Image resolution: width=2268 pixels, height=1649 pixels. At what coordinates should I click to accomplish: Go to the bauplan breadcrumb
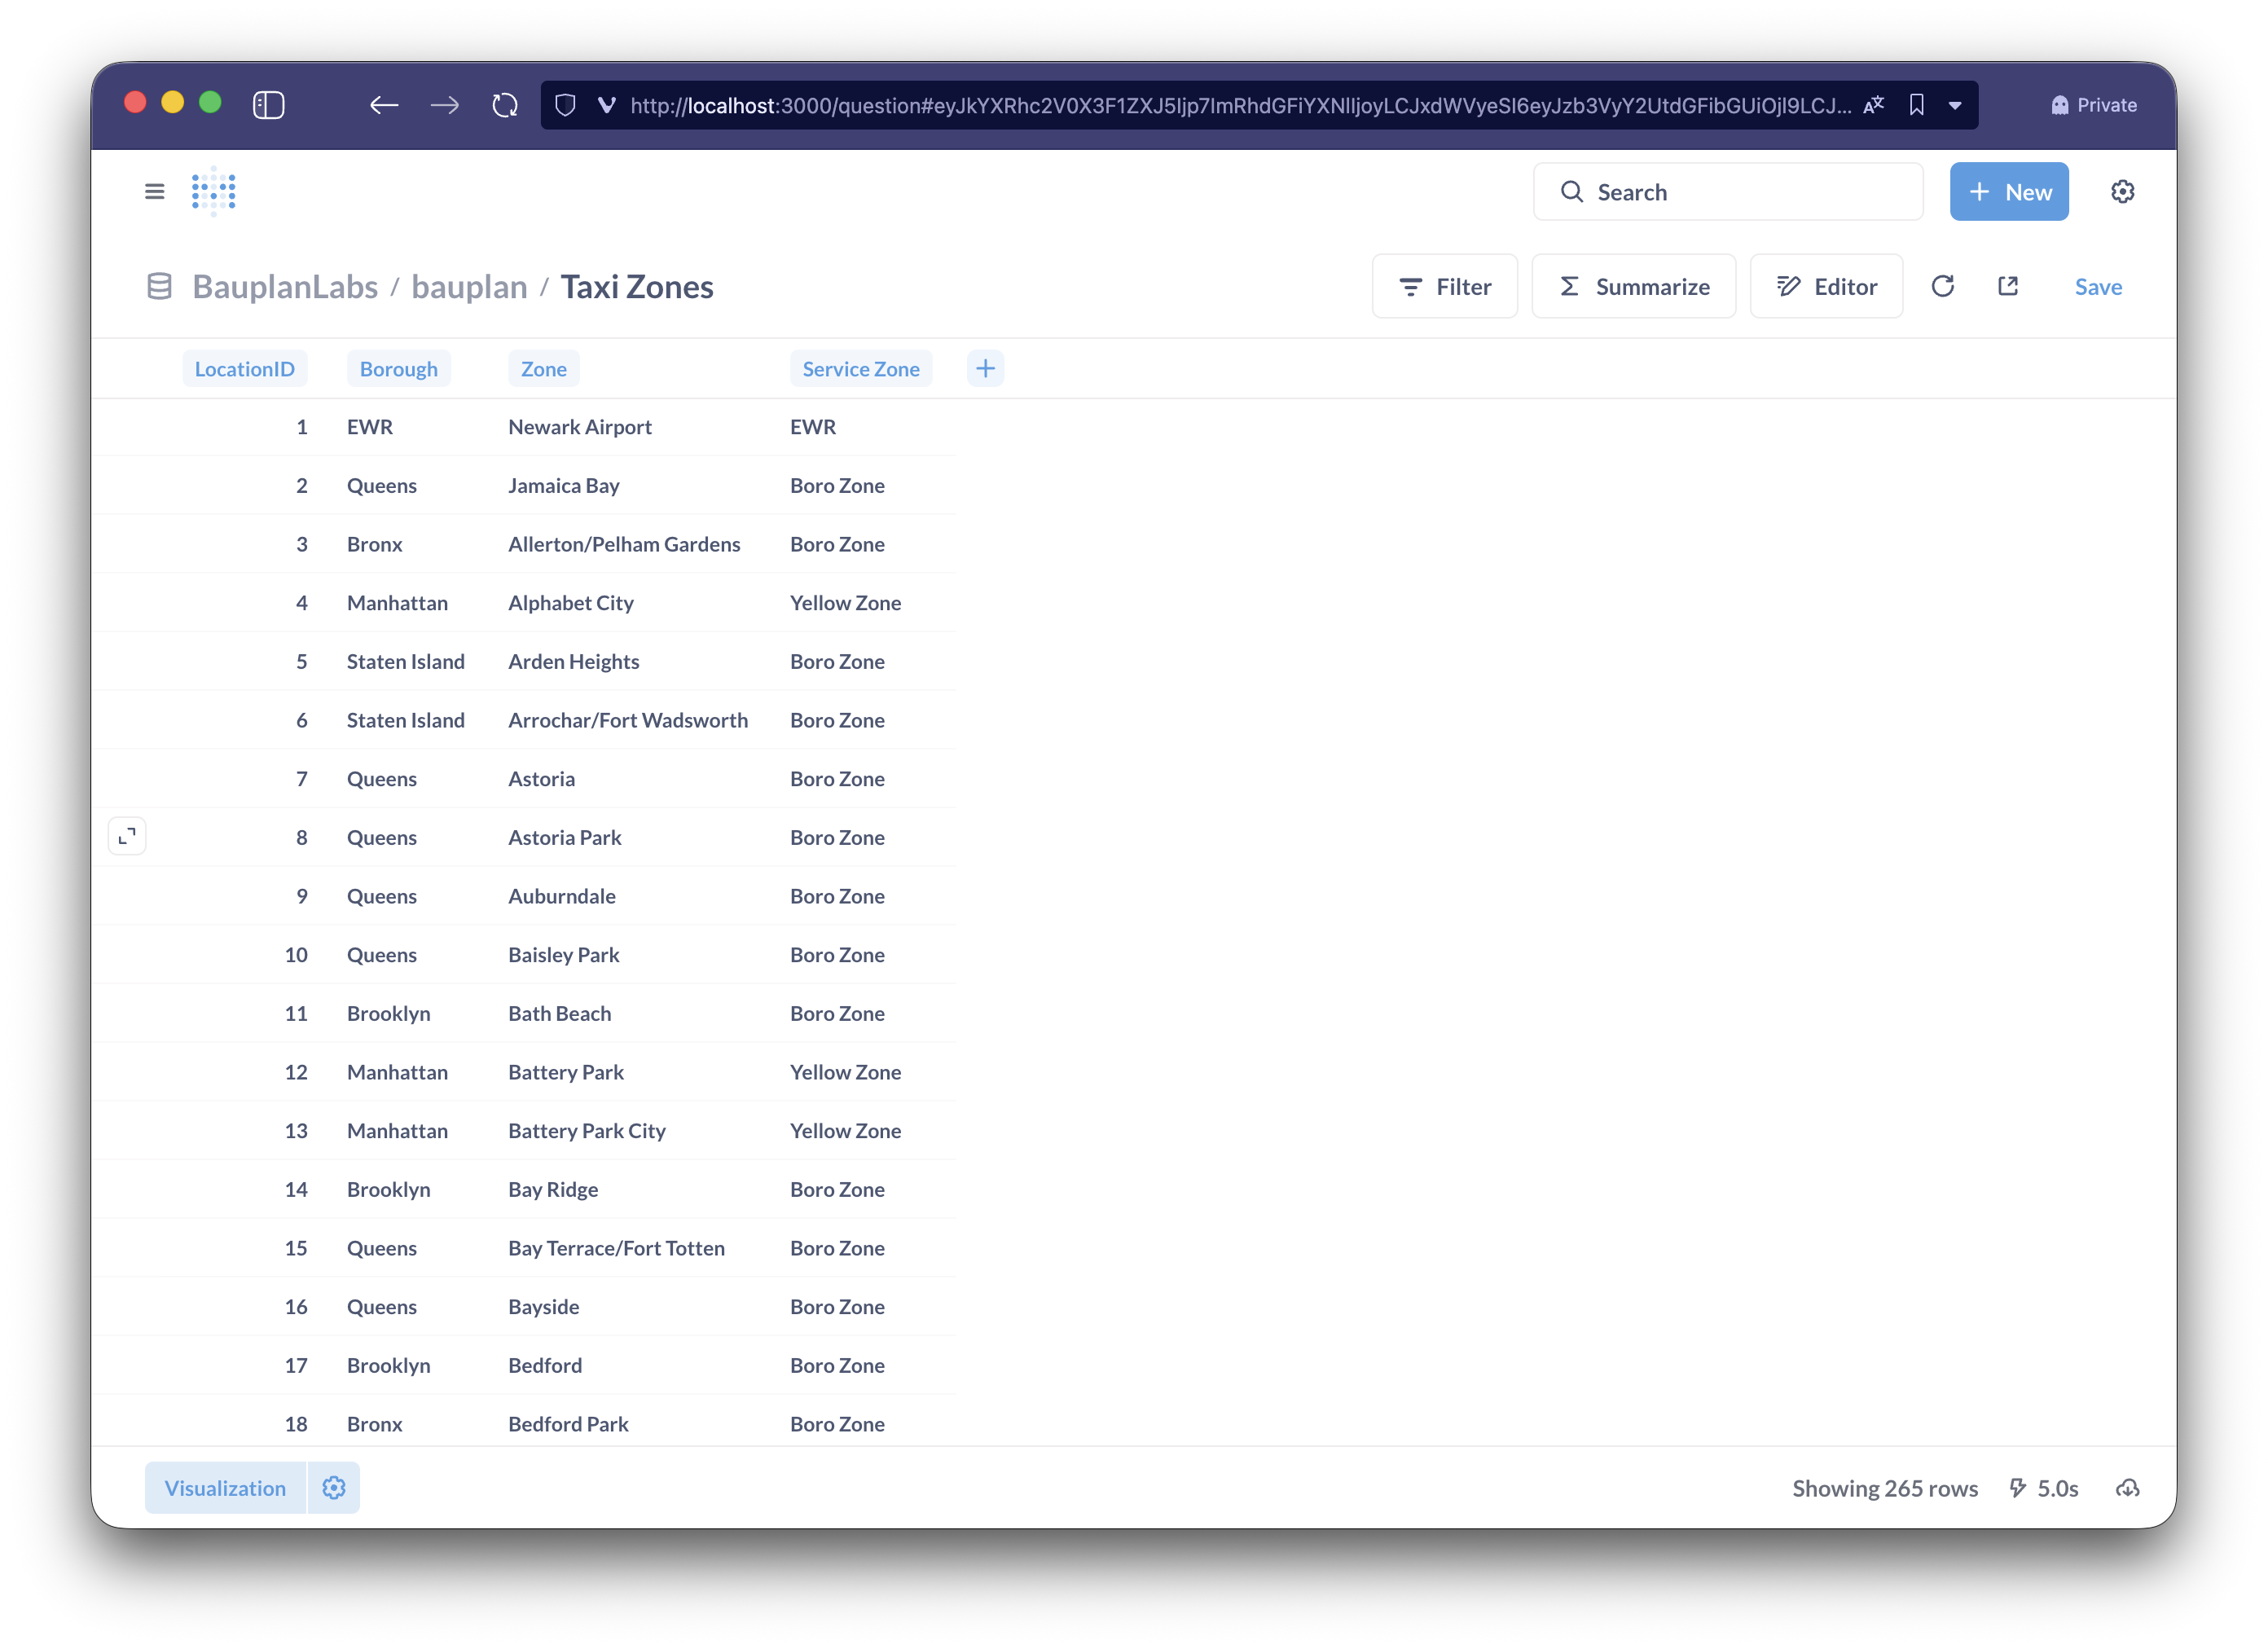coord(469,287)
